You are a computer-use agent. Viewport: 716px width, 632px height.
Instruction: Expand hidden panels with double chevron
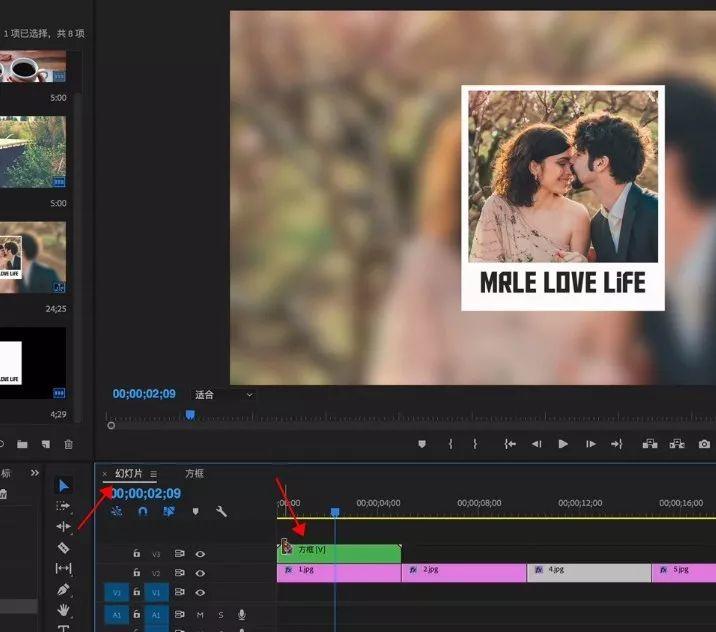coord(35,473)
